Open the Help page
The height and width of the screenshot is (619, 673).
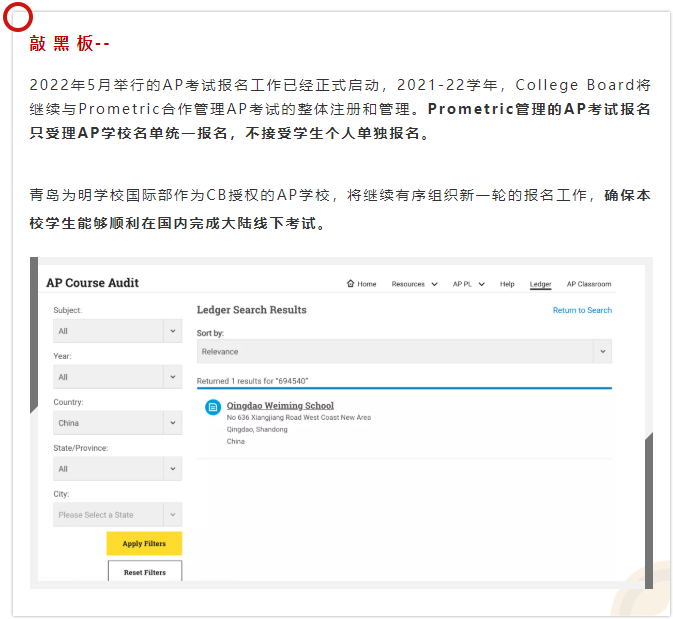point(507,284)
